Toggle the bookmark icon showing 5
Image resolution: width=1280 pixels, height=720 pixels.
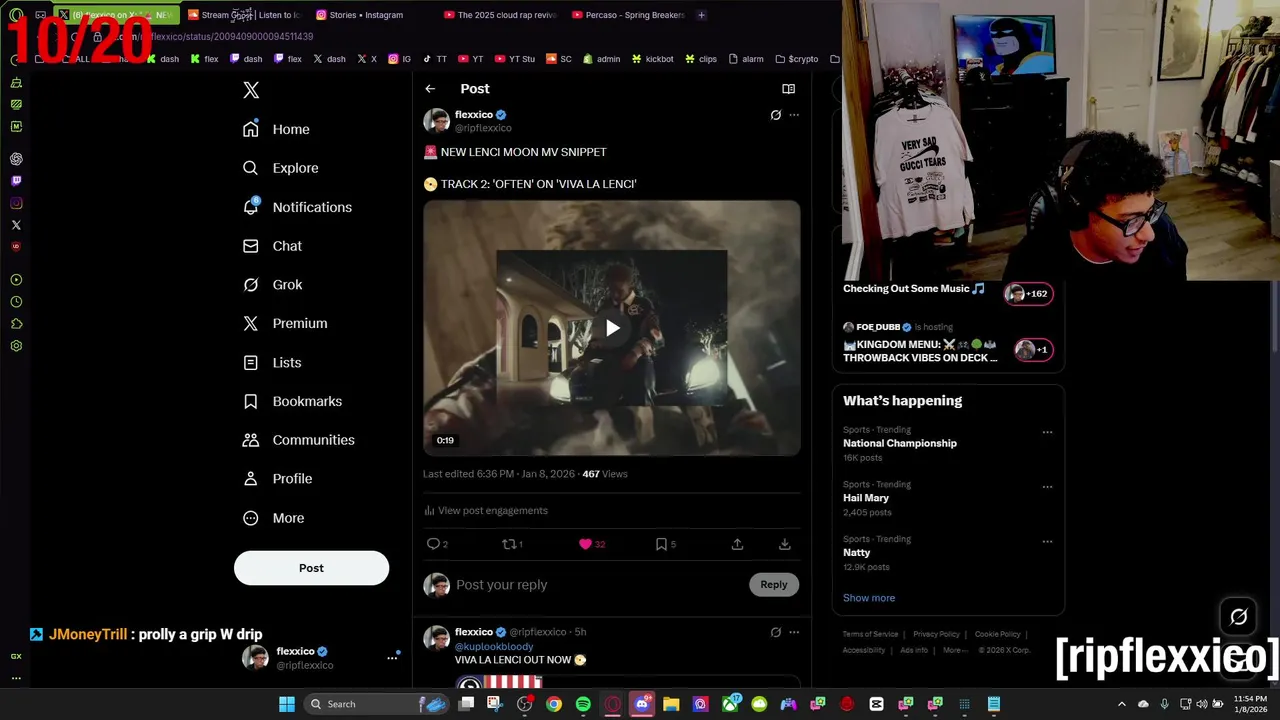pos(665,544)
